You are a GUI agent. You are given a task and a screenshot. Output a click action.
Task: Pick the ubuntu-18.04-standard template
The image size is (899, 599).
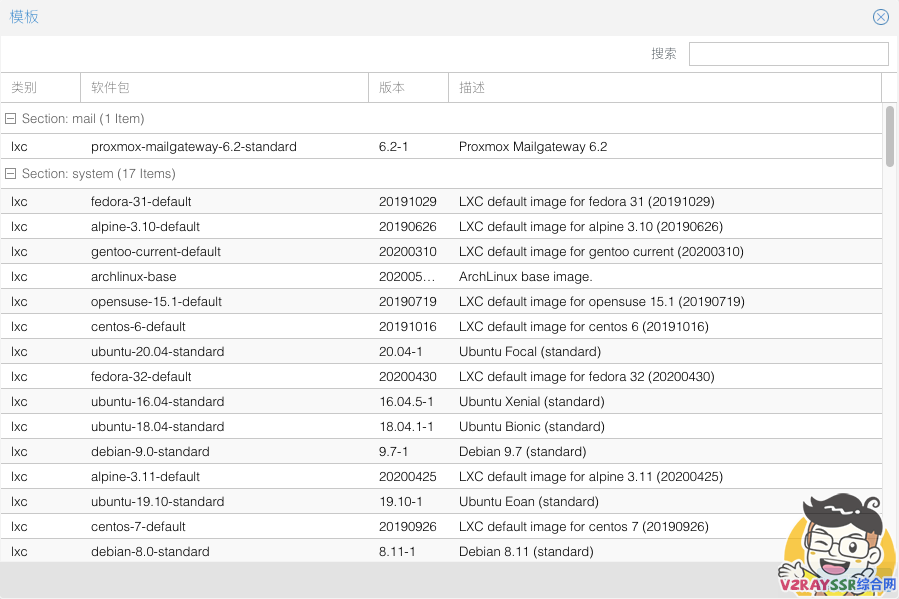tap(157, 427)
